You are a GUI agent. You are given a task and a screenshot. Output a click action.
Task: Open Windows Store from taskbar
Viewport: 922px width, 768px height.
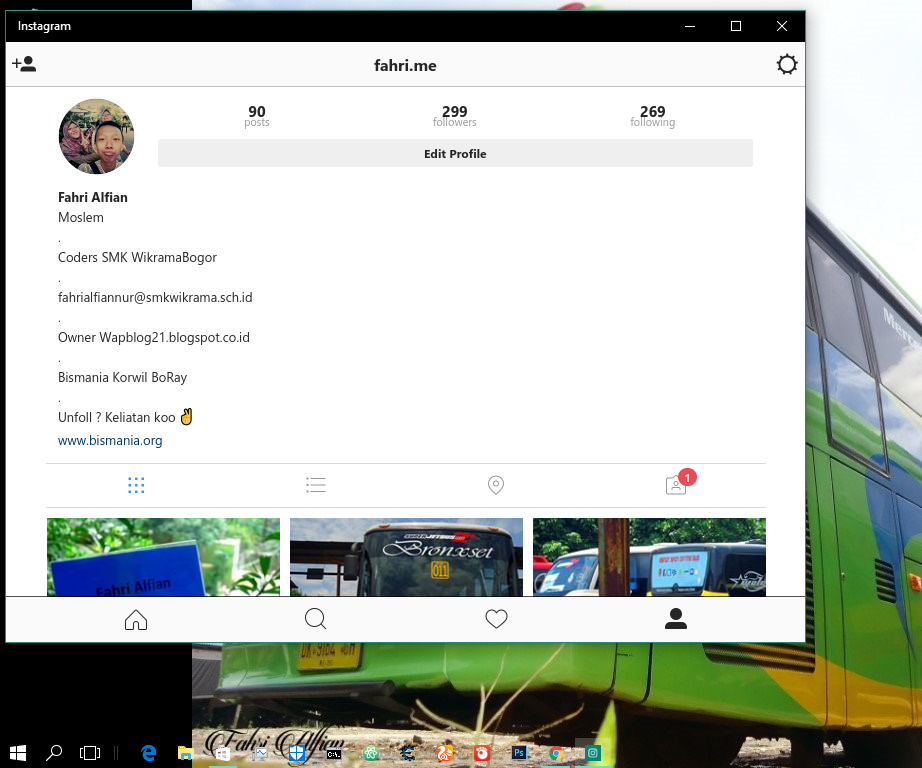click(x=222, y=753)
